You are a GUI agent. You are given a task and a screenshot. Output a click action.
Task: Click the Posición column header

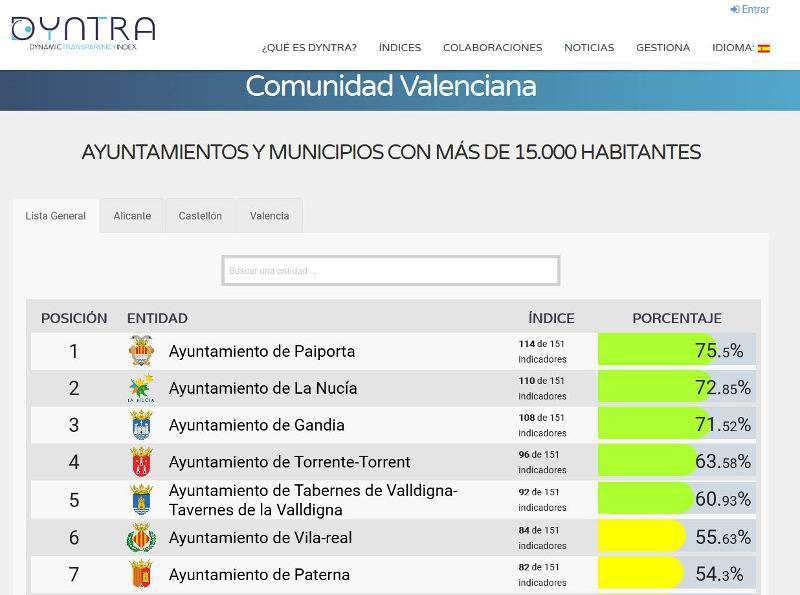[x=74, y=318]
